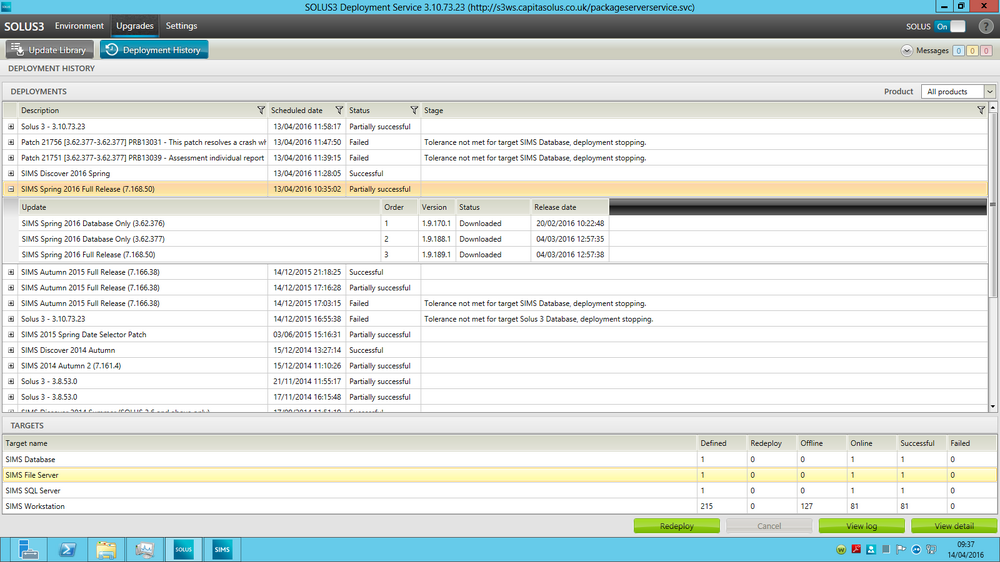Open the Update Library view

[49, 50]
